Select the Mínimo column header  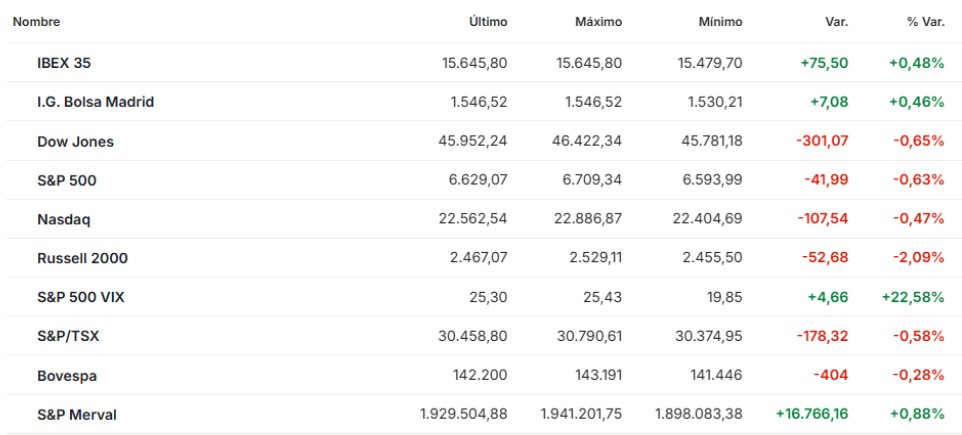(x=720, y=21)
